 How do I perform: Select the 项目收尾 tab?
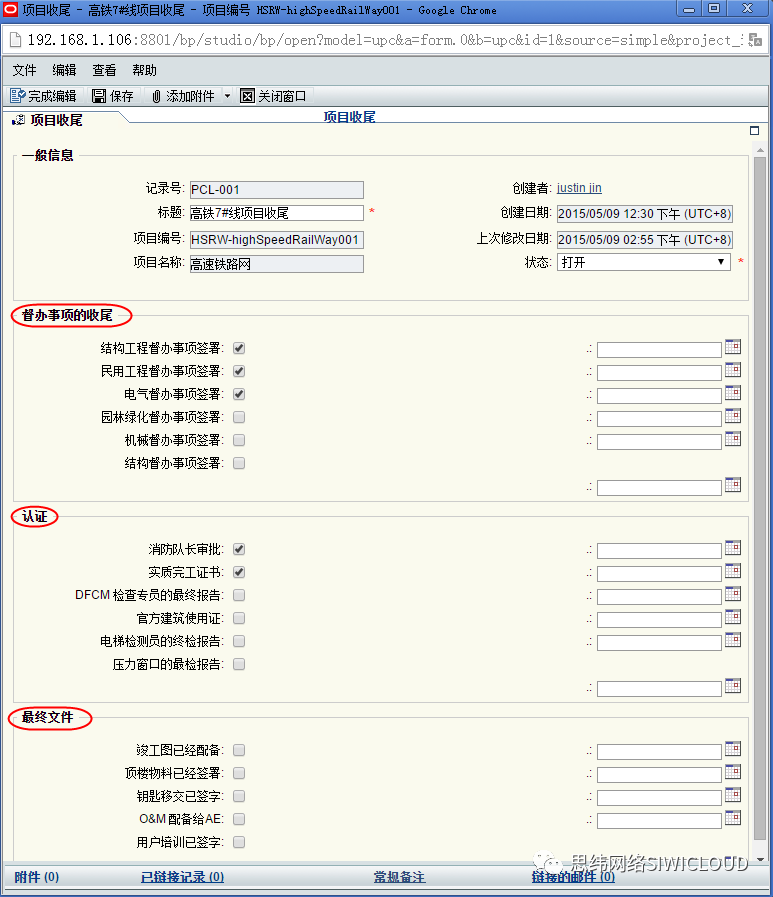tap(56, 120)
